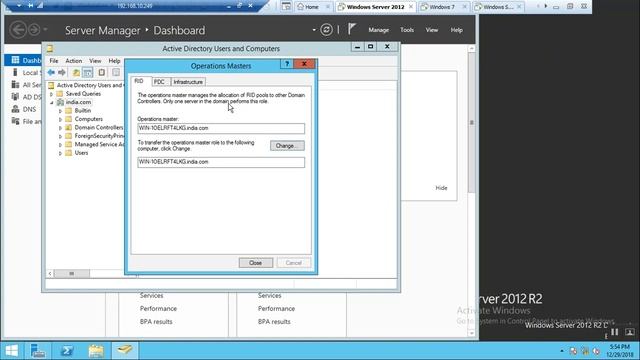Viewport: 640px width, 360px height.
Task: Select Dashboard icon in Server Manager sidebar
Action: [x=16, y=60]
